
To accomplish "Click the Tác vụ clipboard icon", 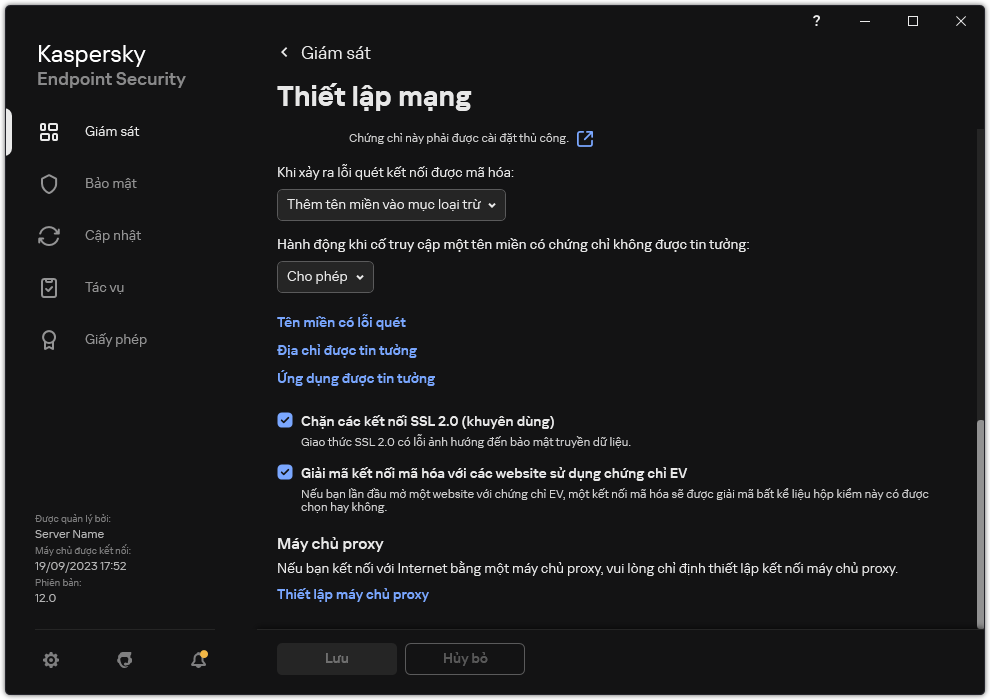I will [x=49, y=288].
